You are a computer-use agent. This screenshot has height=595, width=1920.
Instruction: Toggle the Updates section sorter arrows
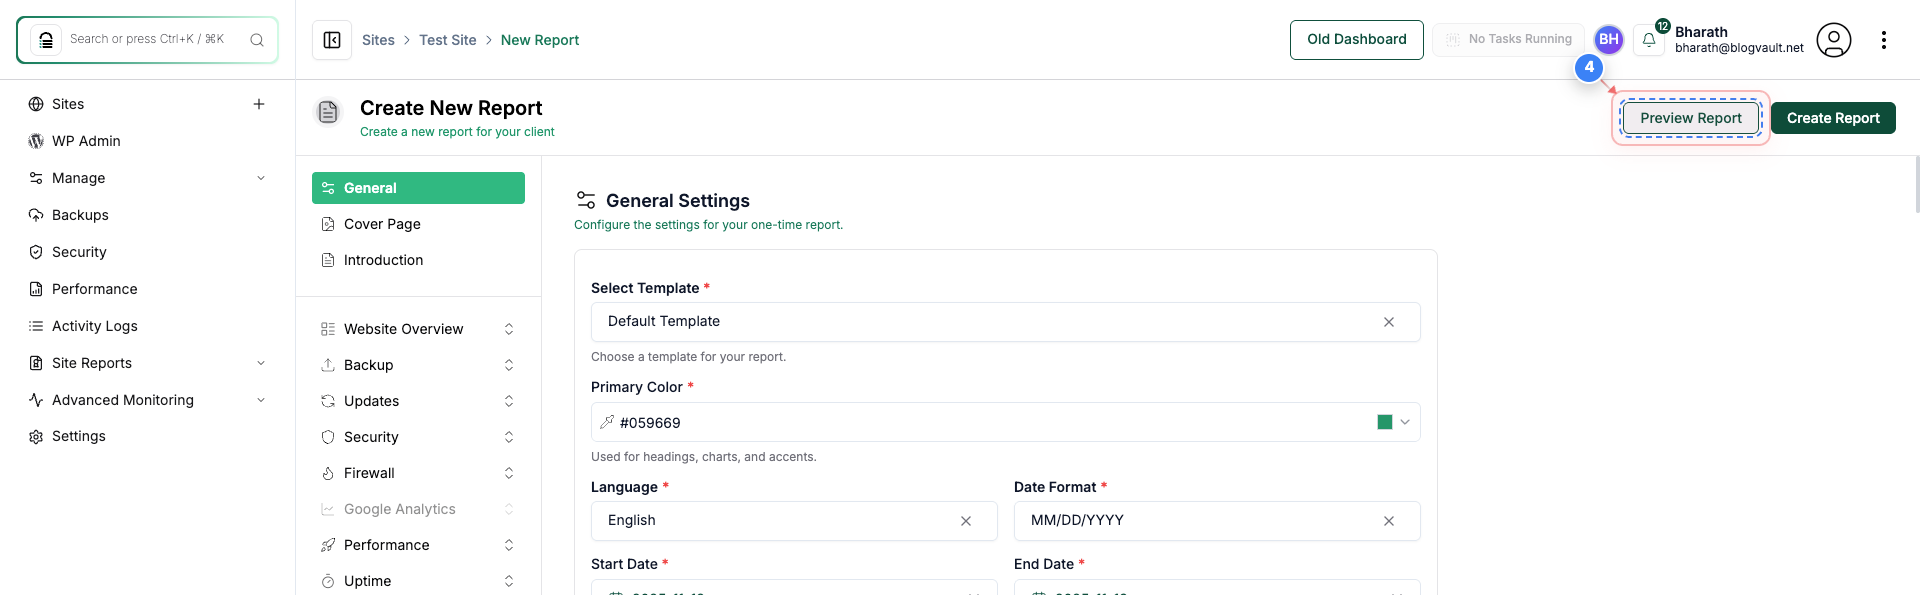click(x=509, y=401)
